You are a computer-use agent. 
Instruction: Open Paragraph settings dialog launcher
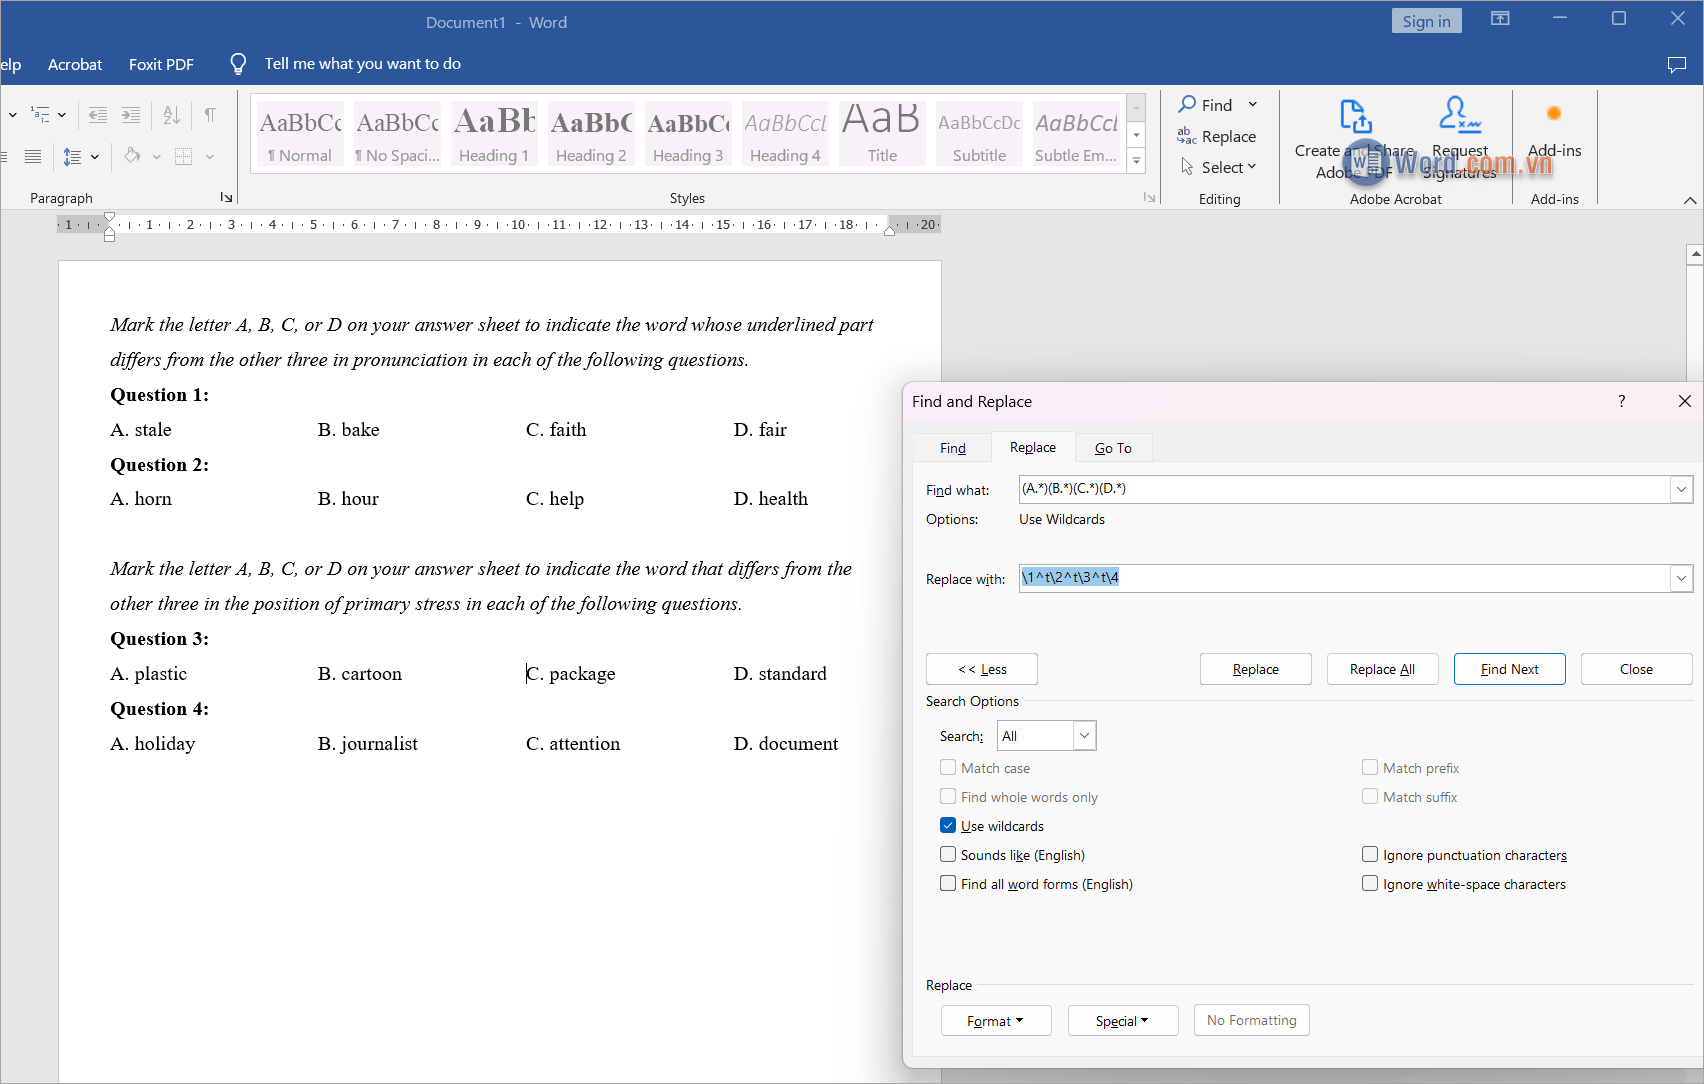click(x=227, y=198)
